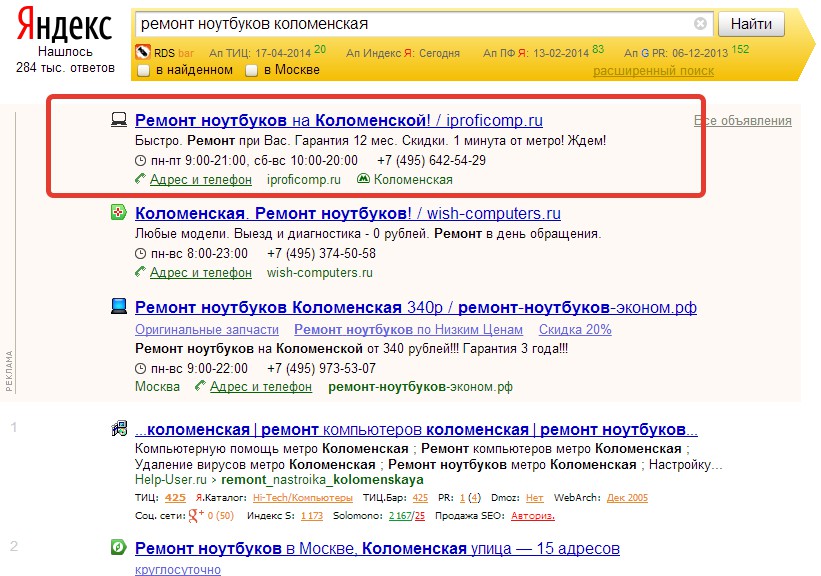821x576 pixels.
Task: Open ad 'Коломенская. Ремонт ноутбуков! / wish-computers.ru'
Action: [348, 213]
